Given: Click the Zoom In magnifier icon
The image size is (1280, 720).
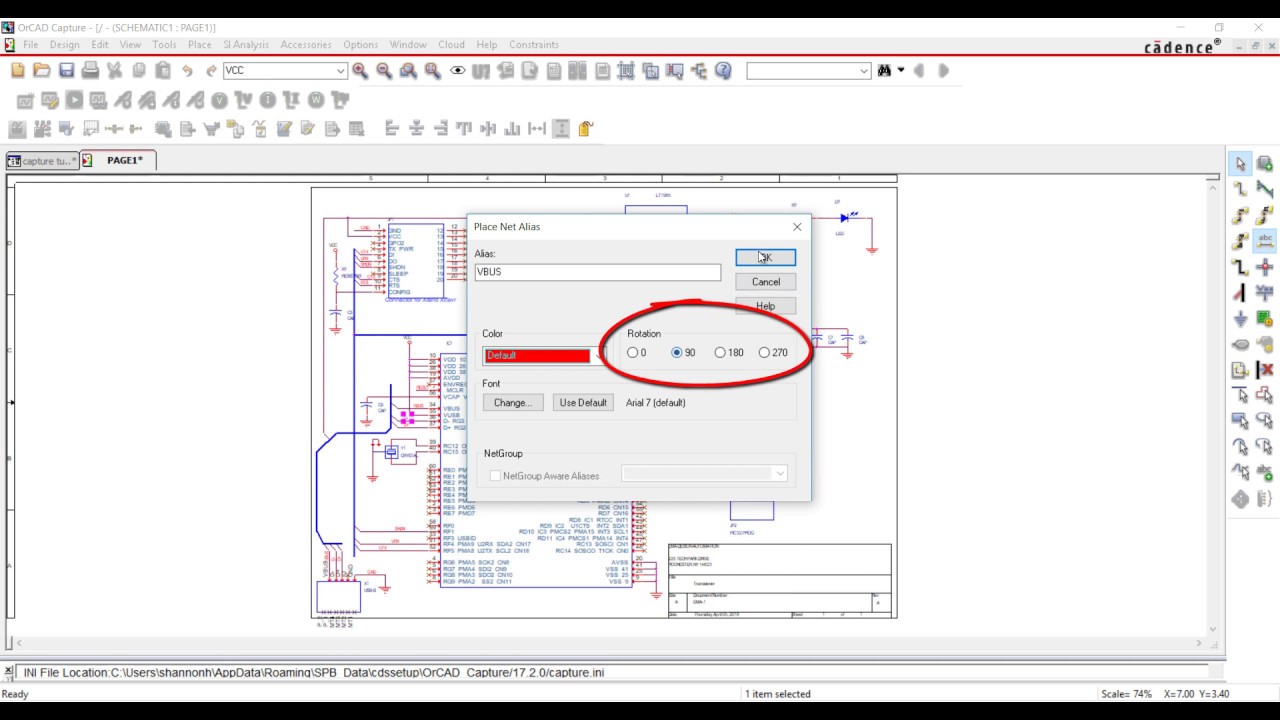Looking at the screenshot, I should click(360, 70).
